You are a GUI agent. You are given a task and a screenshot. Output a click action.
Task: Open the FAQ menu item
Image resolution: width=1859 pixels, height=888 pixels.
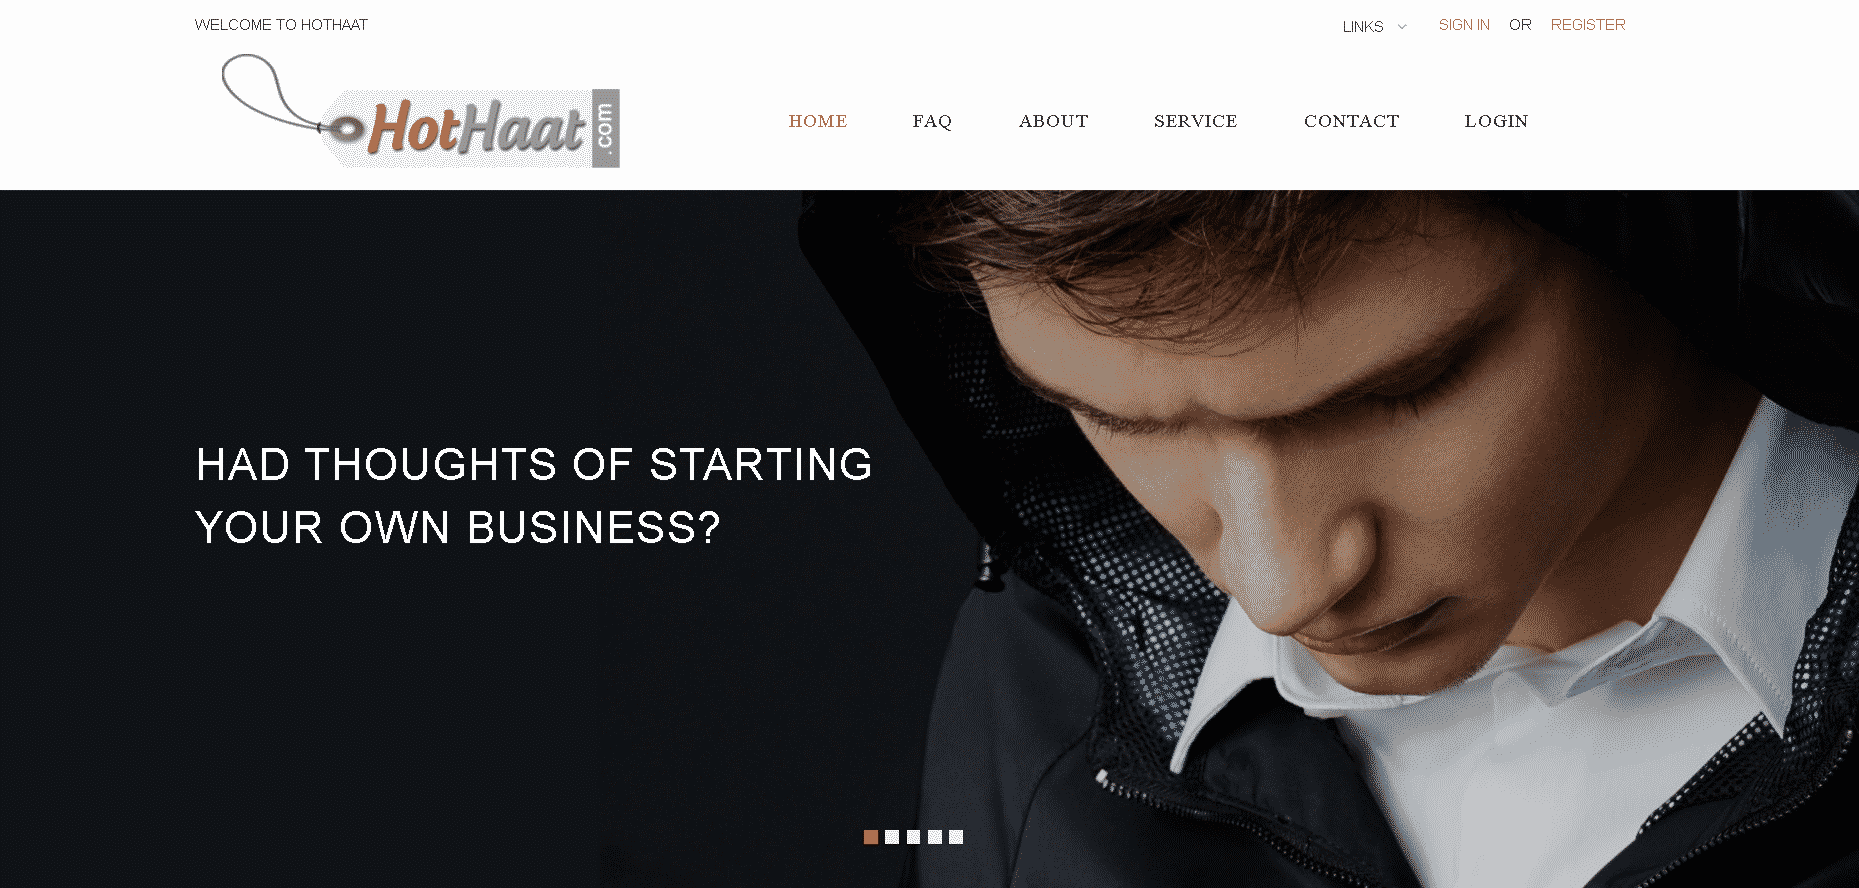932,121
